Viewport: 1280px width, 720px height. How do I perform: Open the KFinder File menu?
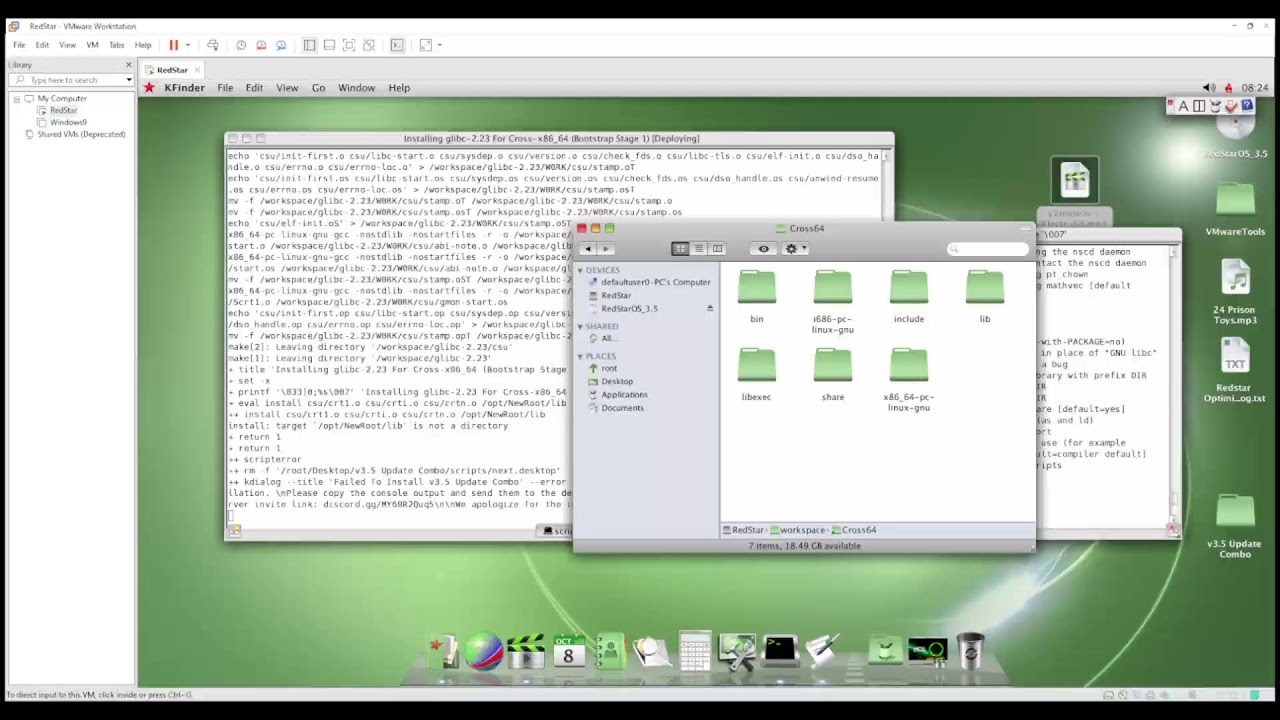225,88
